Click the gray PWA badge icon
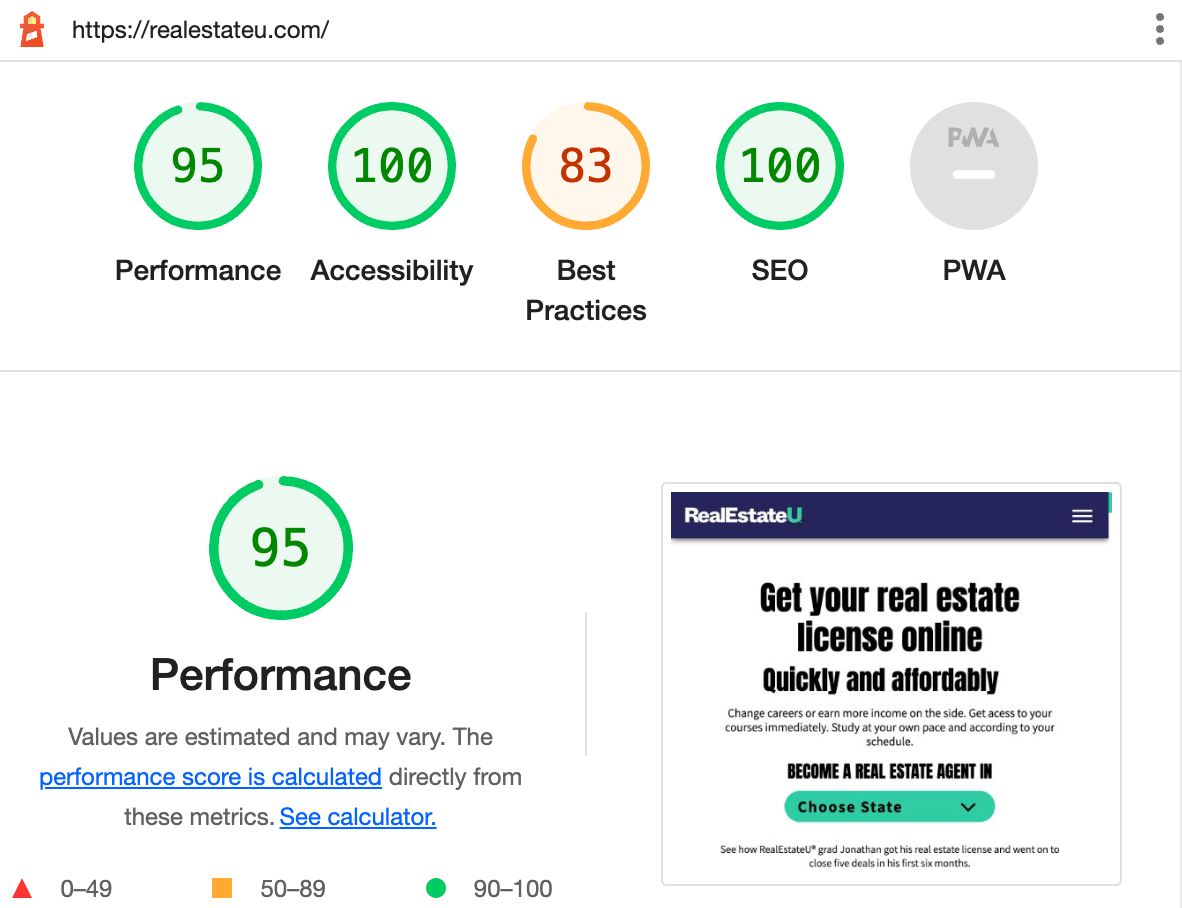The width and height of the screenshot is (1182, 908). click(x=974, y=166)
